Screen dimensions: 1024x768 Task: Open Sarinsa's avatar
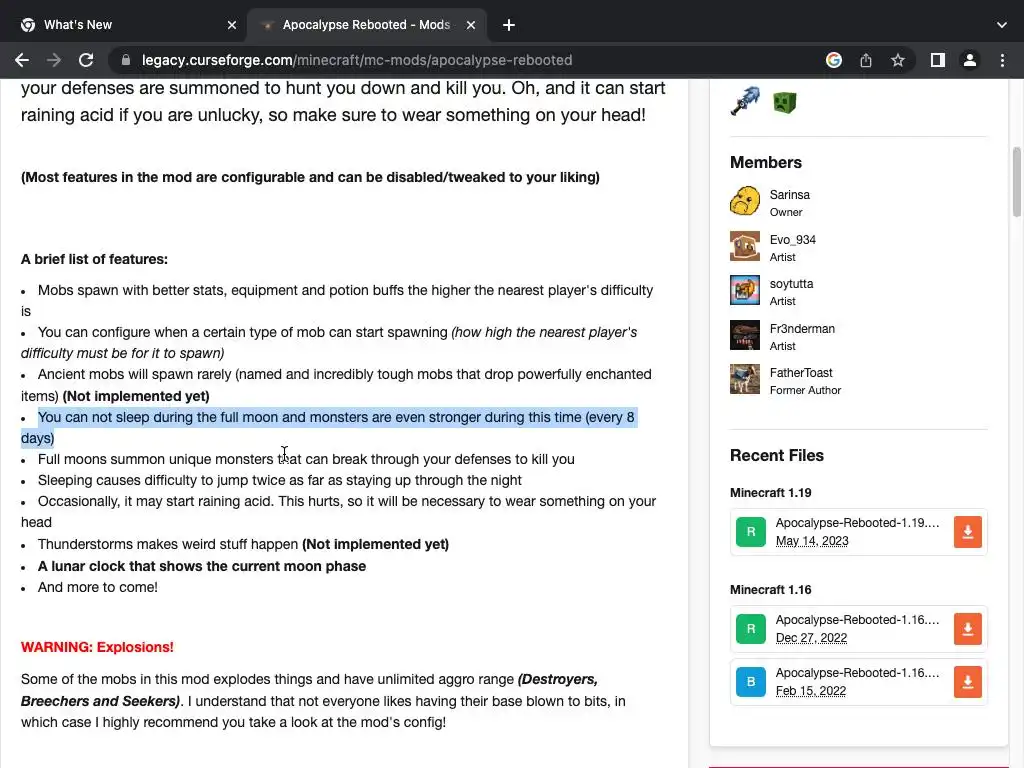[745, 200]
